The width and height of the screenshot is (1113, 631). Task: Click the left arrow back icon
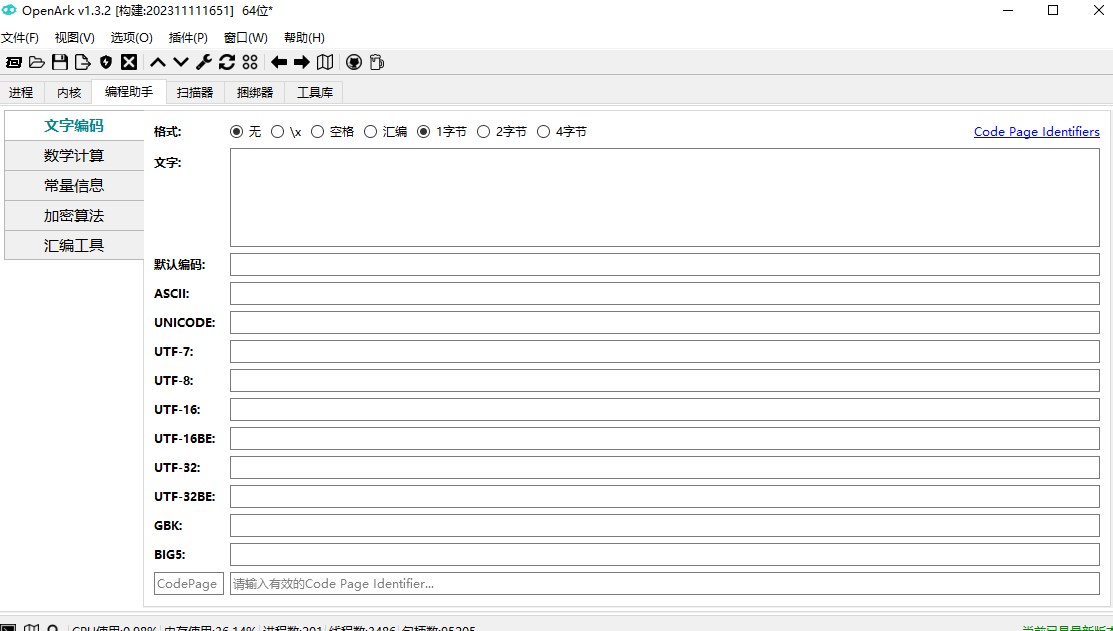coord(279,62)
